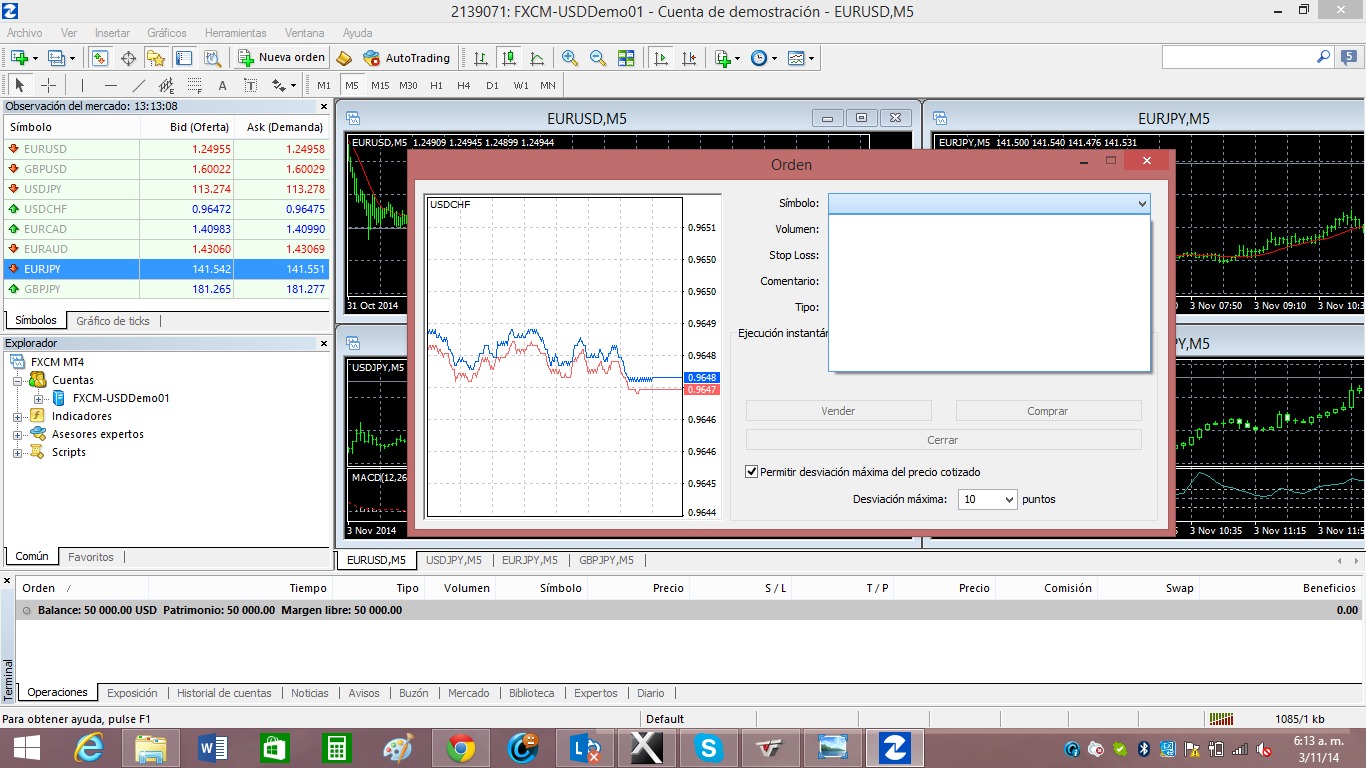
Task: Select the trendline drawing tool
Action: [138, 85]
